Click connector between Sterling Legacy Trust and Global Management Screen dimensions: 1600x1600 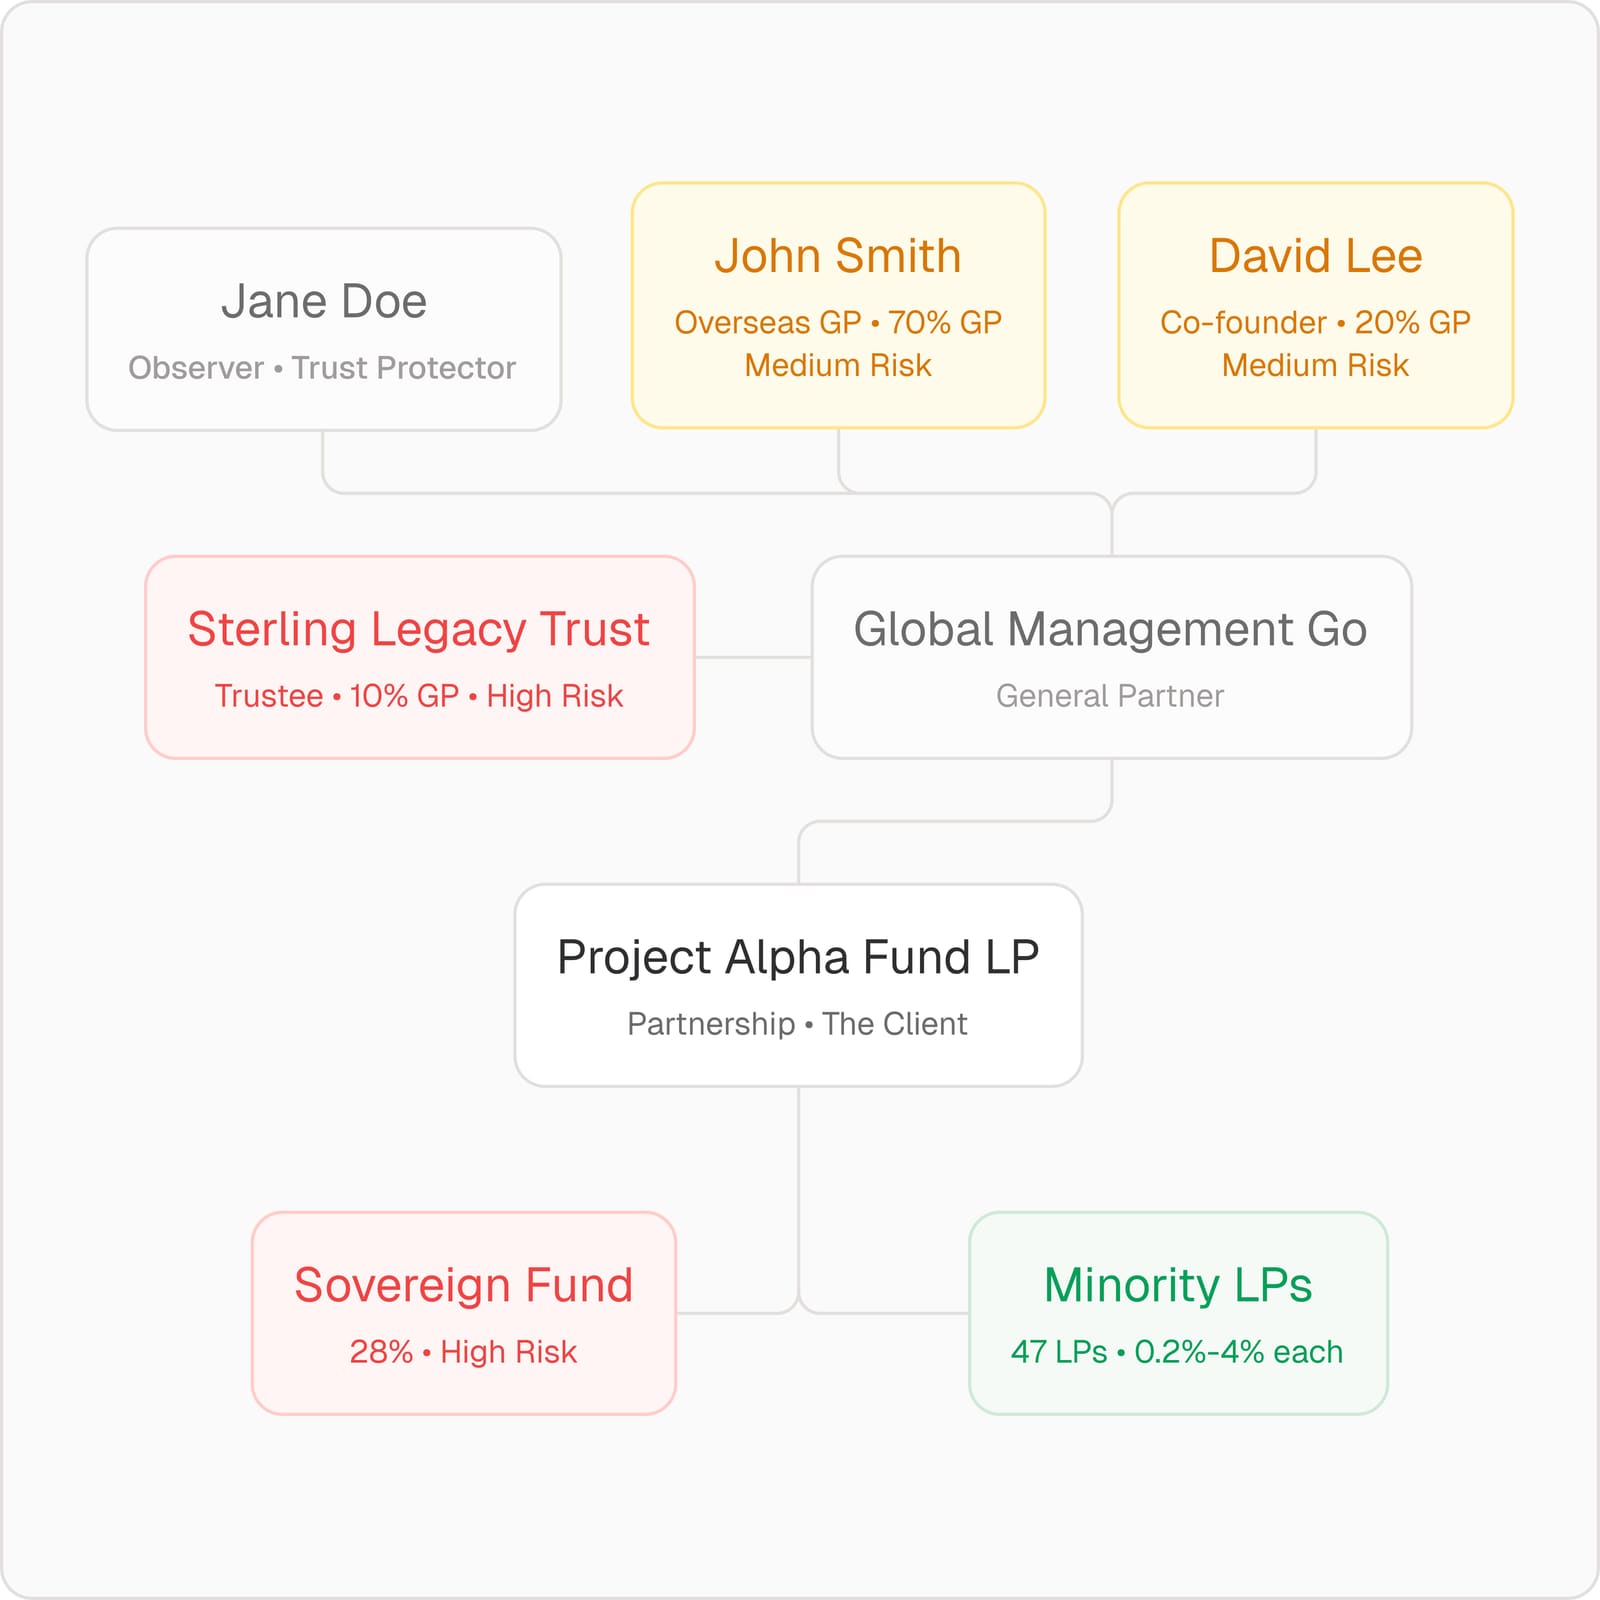coord(753,657)
